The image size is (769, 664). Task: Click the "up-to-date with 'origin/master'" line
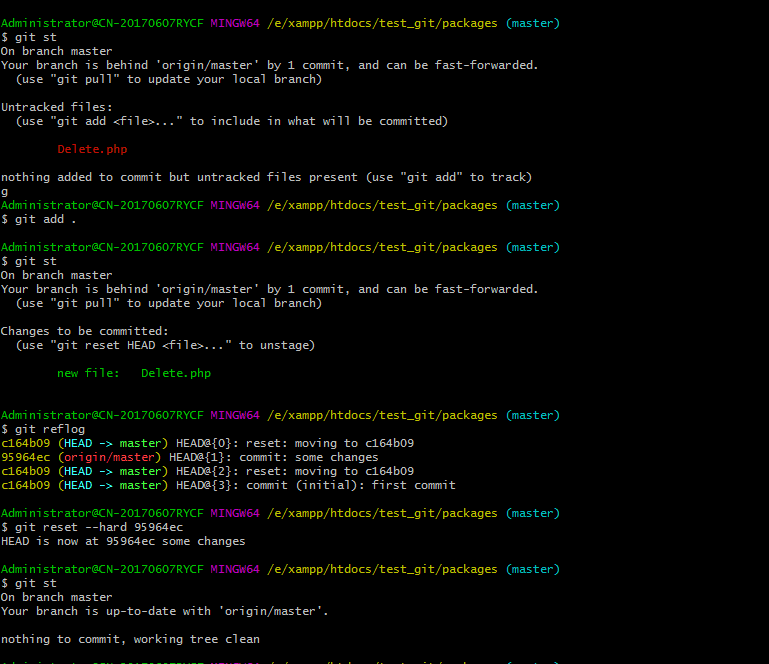(164, 611)
